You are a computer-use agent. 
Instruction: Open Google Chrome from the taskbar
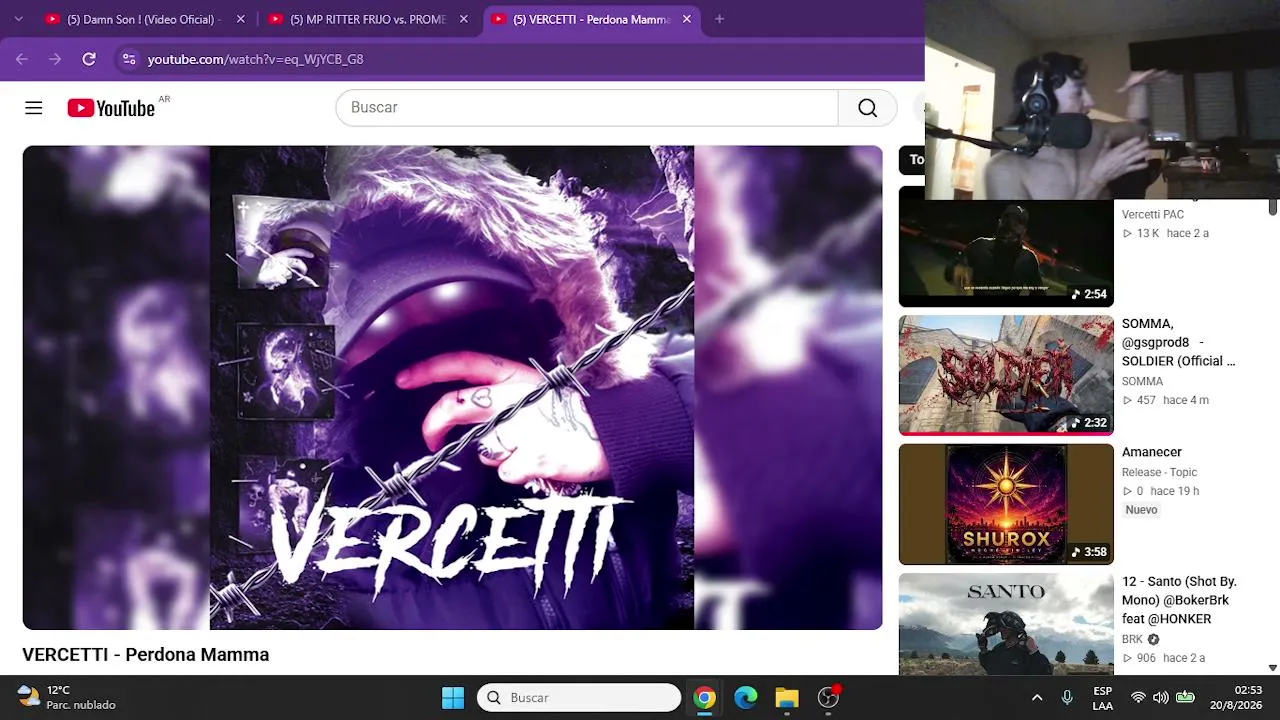[705, 698]
